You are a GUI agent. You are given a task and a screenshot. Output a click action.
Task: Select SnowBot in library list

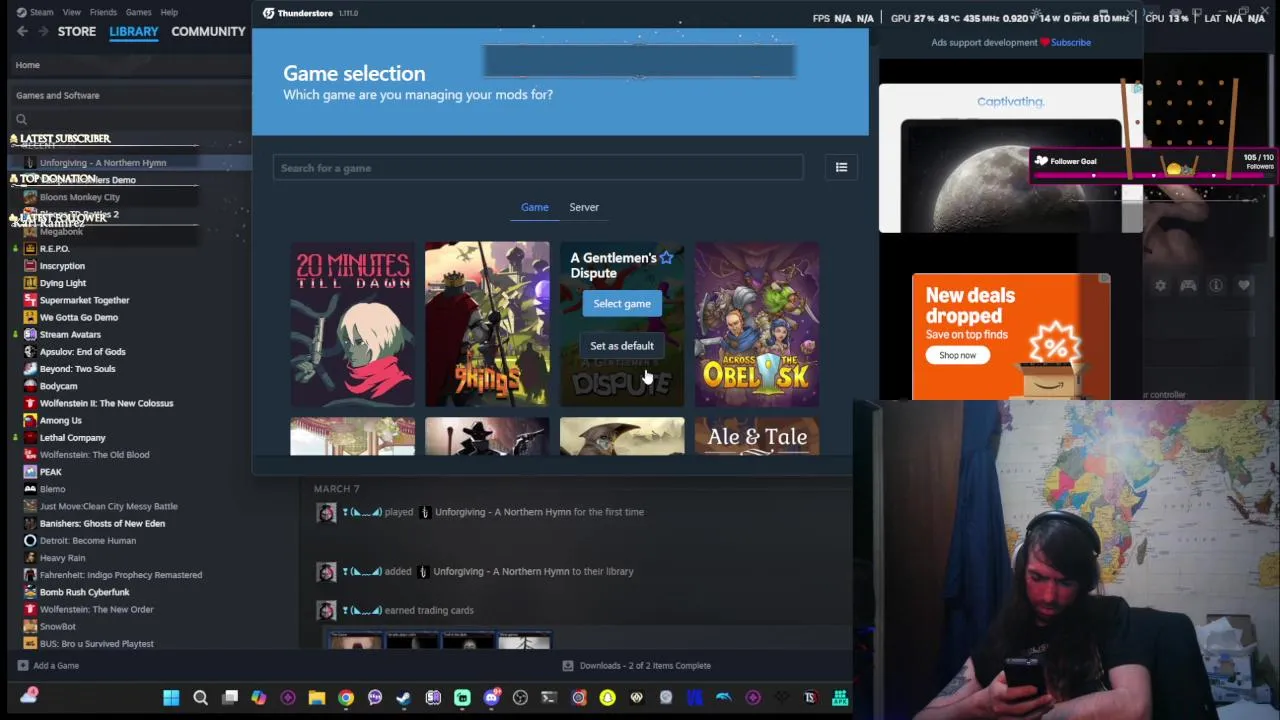(x=57, y=626)
